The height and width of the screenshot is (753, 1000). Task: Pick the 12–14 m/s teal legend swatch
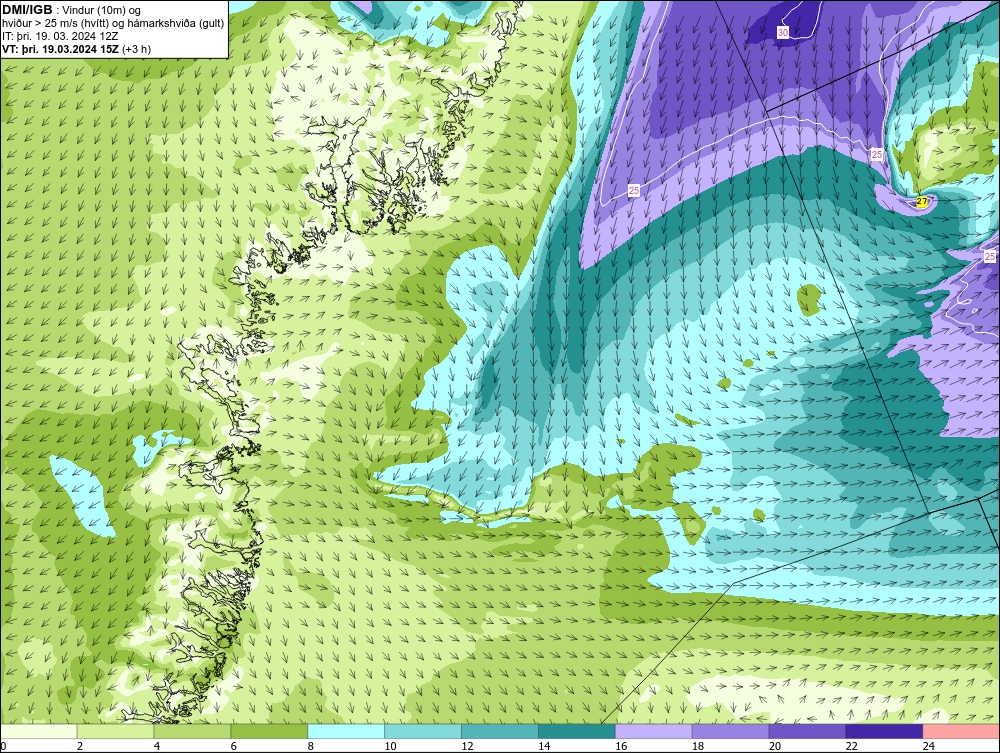[500, 731]
